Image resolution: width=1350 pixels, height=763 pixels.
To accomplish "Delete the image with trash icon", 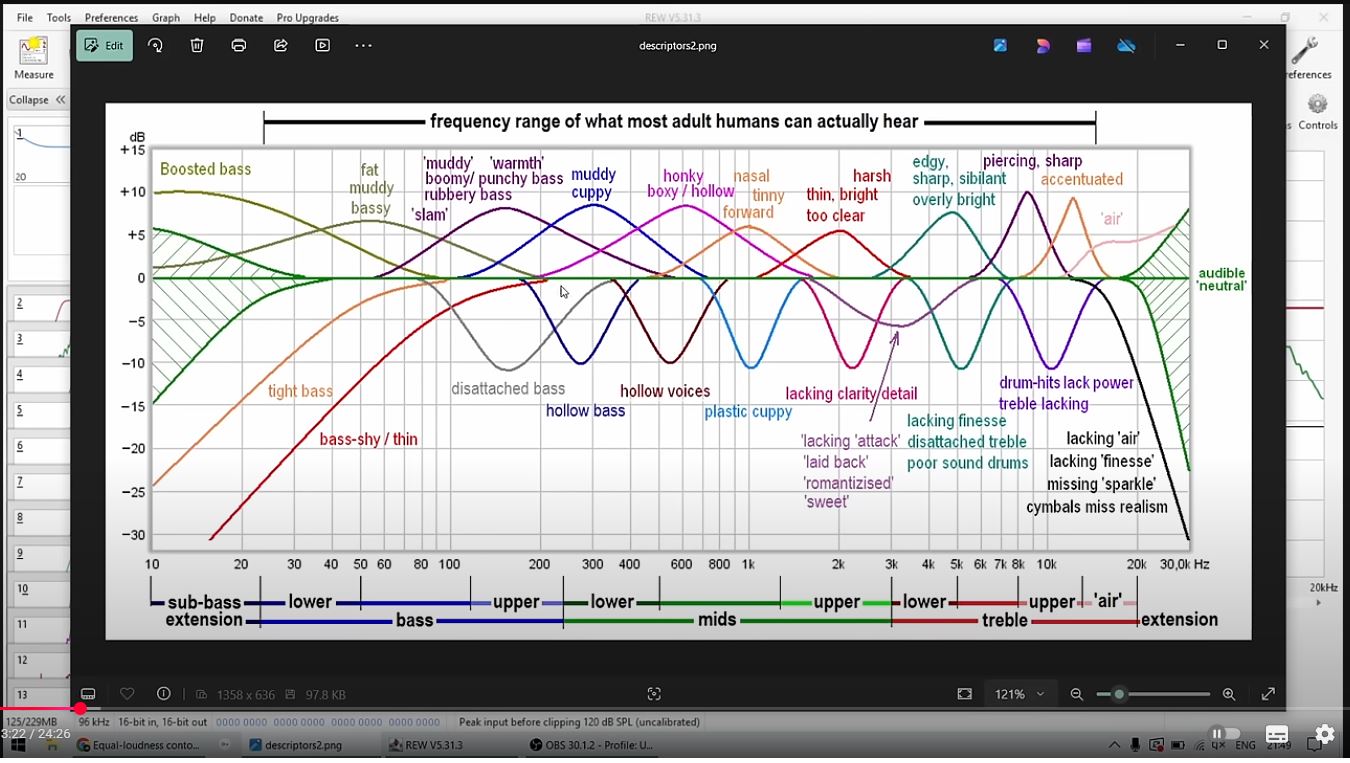I will click(197, 45).
